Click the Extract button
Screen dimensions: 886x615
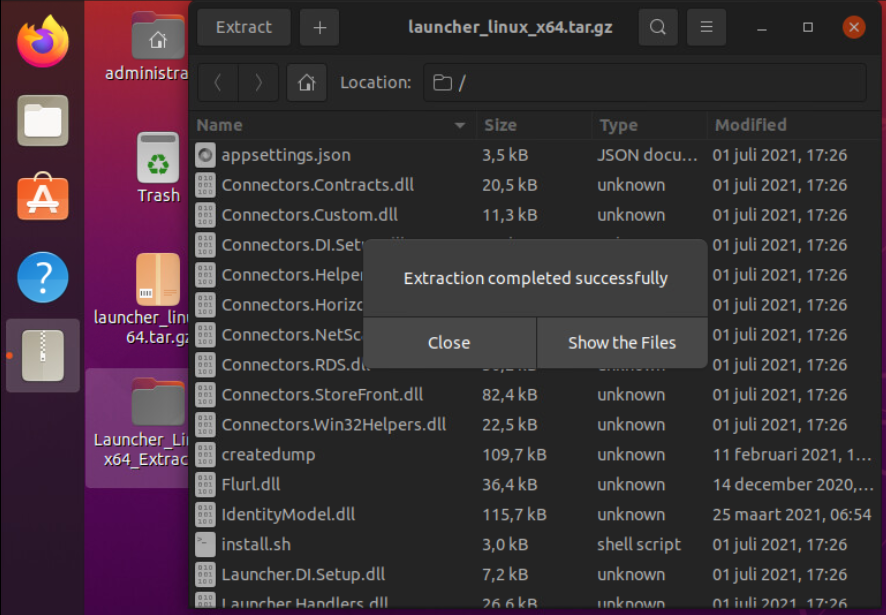click(243, 27)
